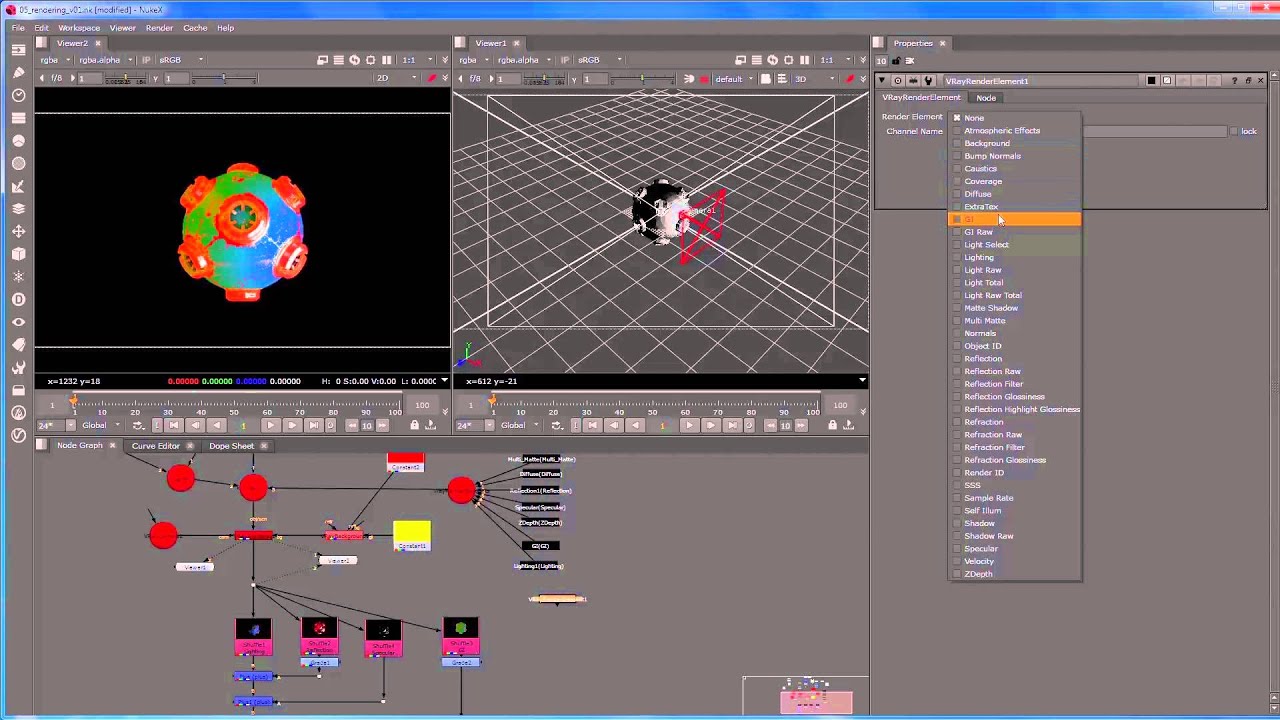Open the Views eye icon in toolbar
The height and width of the screenshot is (720, 1280).
pyautogui.click(x=18, y=322)
